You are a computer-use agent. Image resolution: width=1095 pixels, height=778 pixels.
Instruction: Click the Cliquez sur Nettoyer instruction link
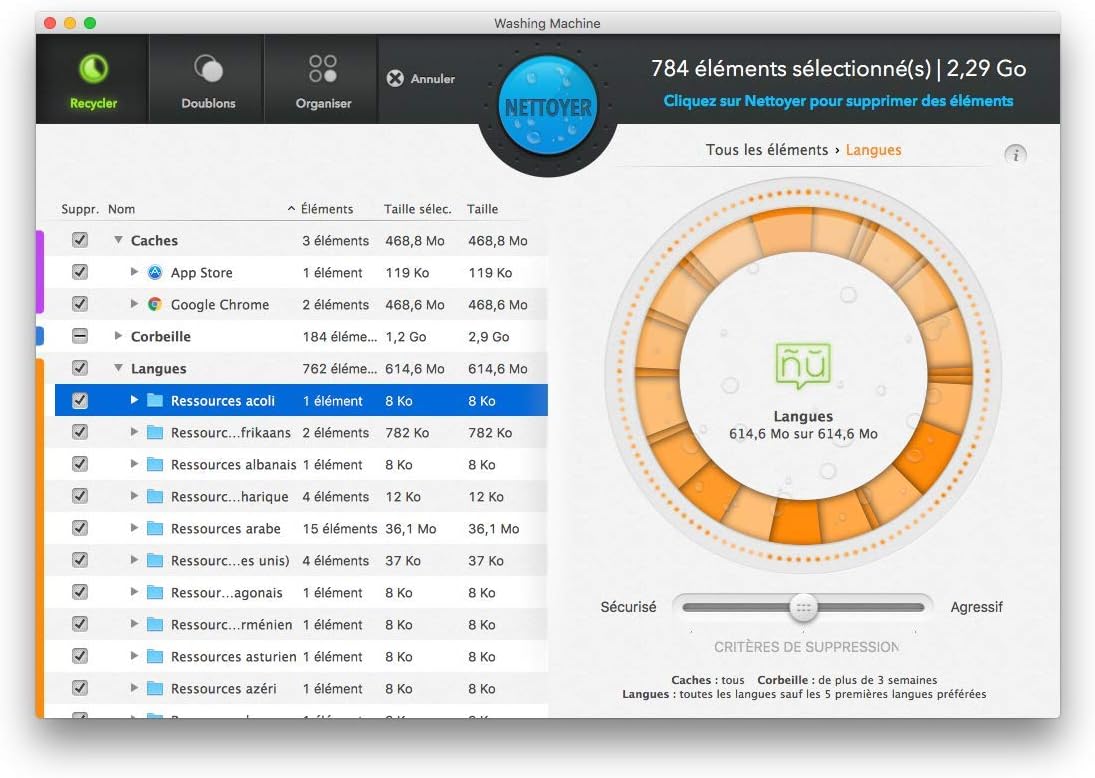click(839, 100)
